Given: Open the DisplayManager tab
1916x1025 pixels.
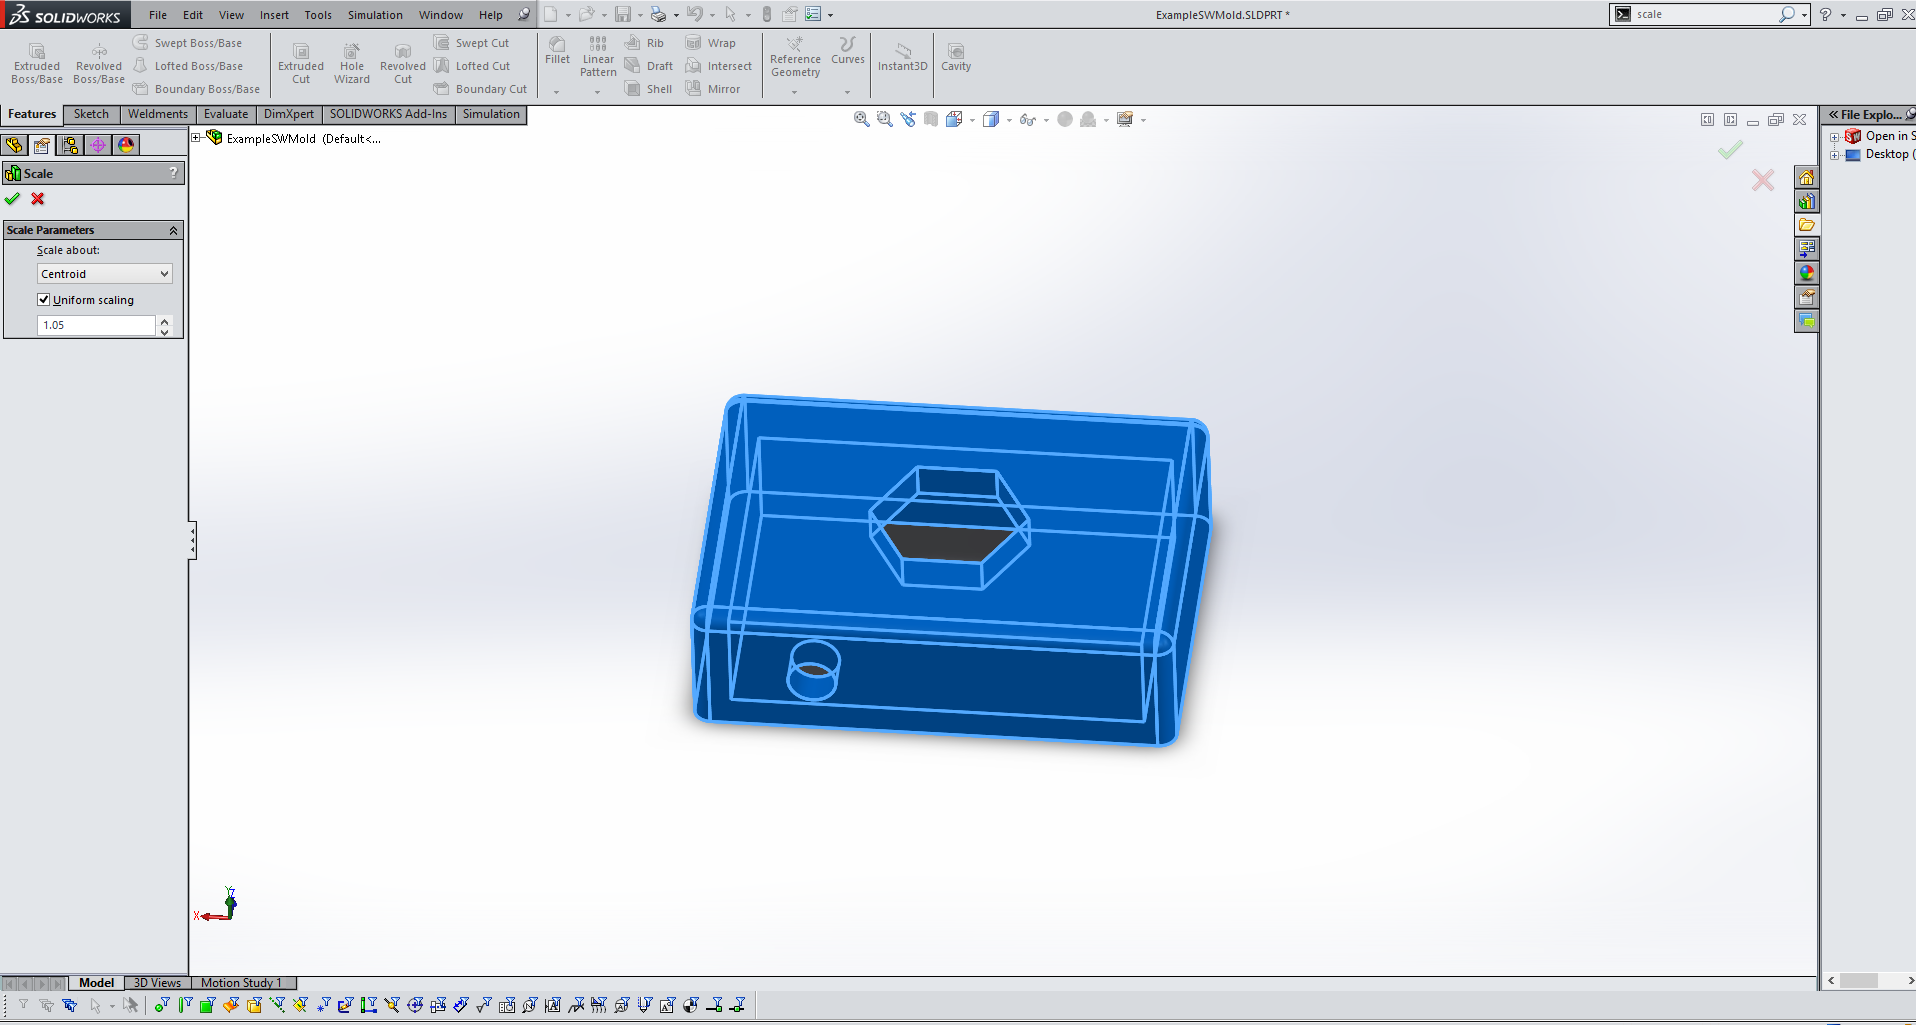Looking at the screenshot, I should pyautogui.click(x=126, y=145).
